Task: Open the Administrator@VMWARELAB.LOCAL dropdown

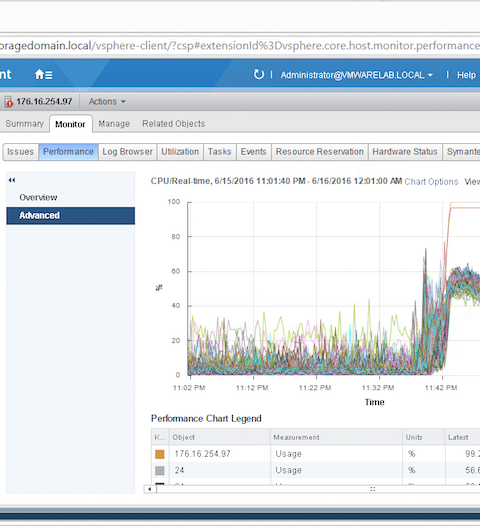Action: [x=357, y=75]
